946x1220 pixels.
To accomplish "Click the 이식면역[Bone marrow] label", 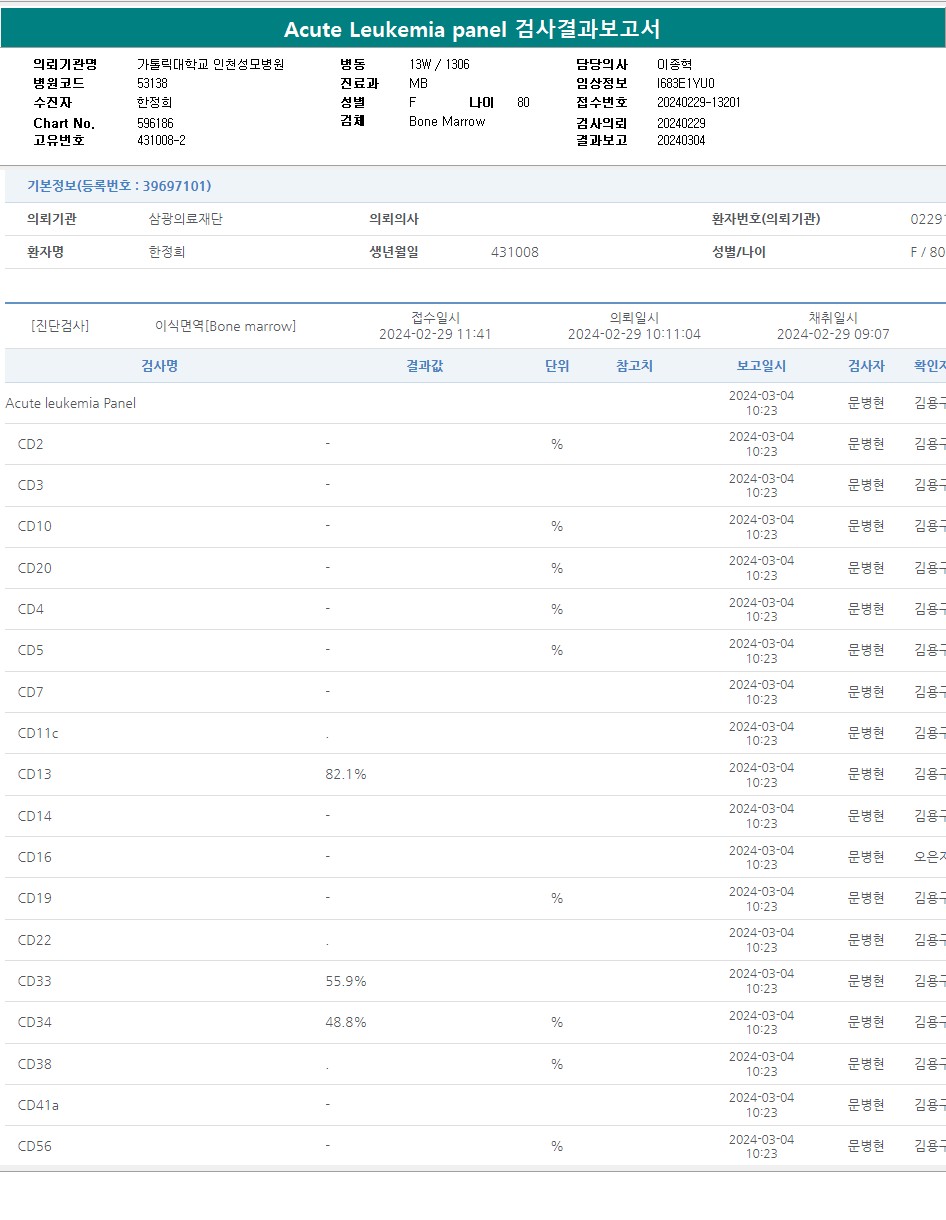I will click(x=225, y=326).
